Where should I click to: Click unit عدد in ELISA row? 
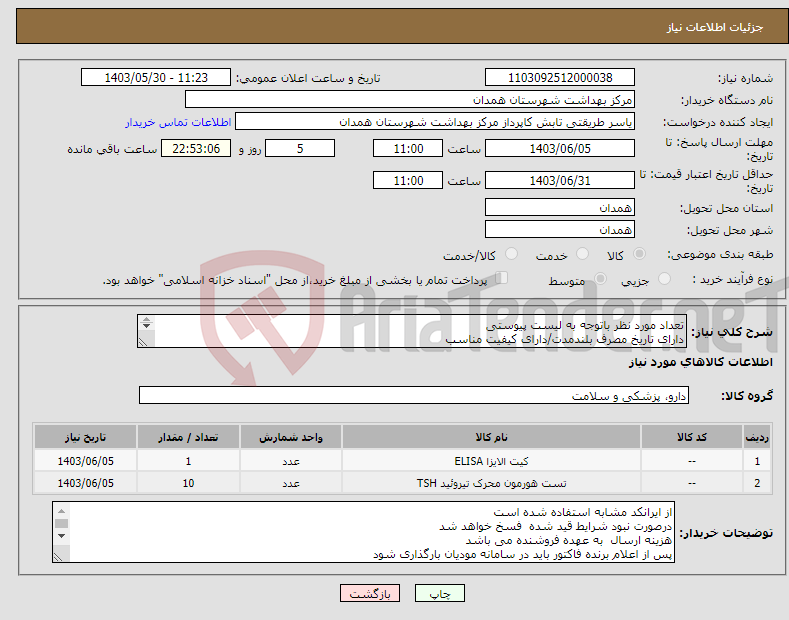pos(291,461)
